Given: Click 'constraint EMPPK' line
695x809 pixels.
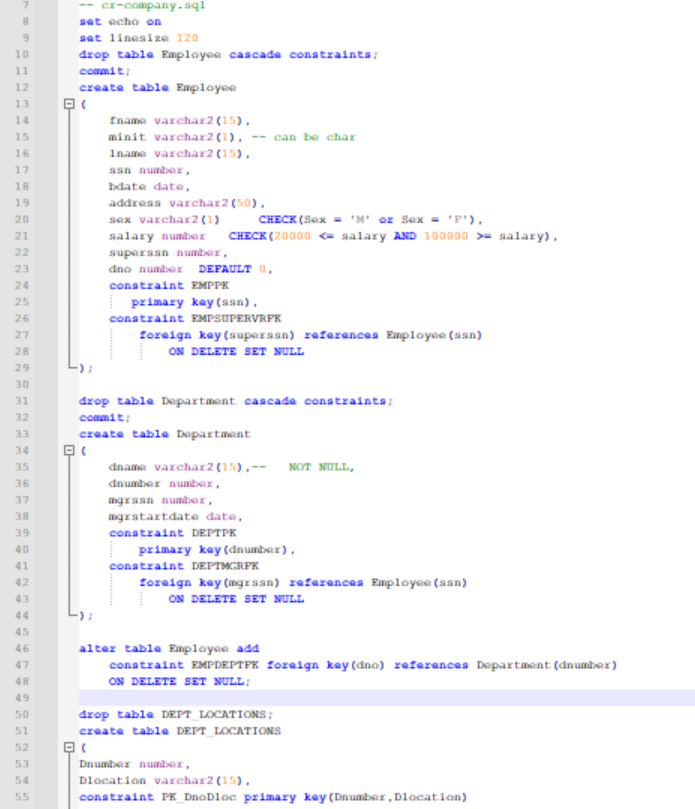Looking at the screenshot, I should click(169, 286).
